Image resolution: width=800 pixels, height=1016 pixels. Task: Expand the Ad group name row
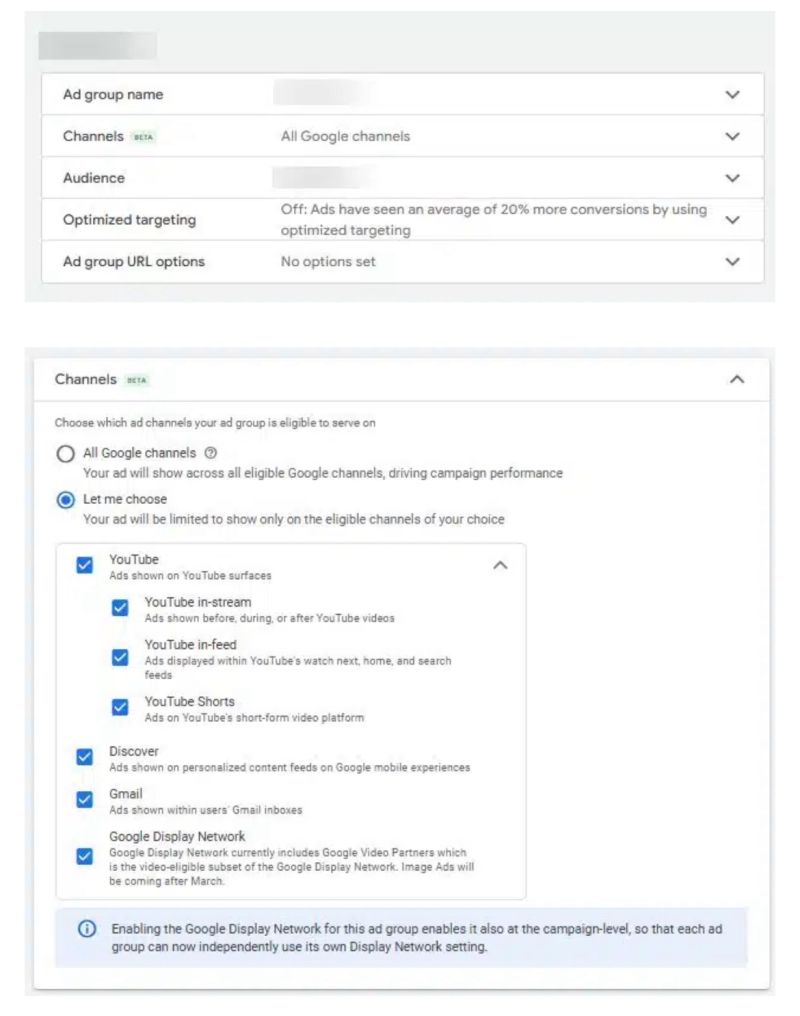click(732, 94)
